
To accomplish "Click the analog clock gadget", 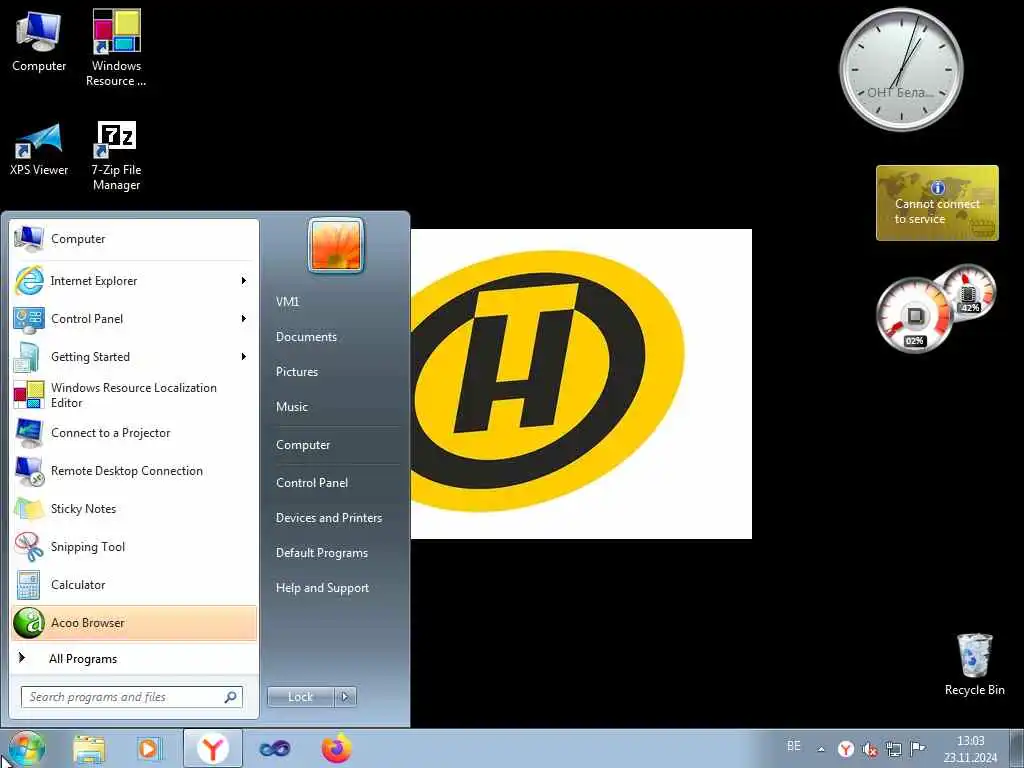I will point(901,69).
